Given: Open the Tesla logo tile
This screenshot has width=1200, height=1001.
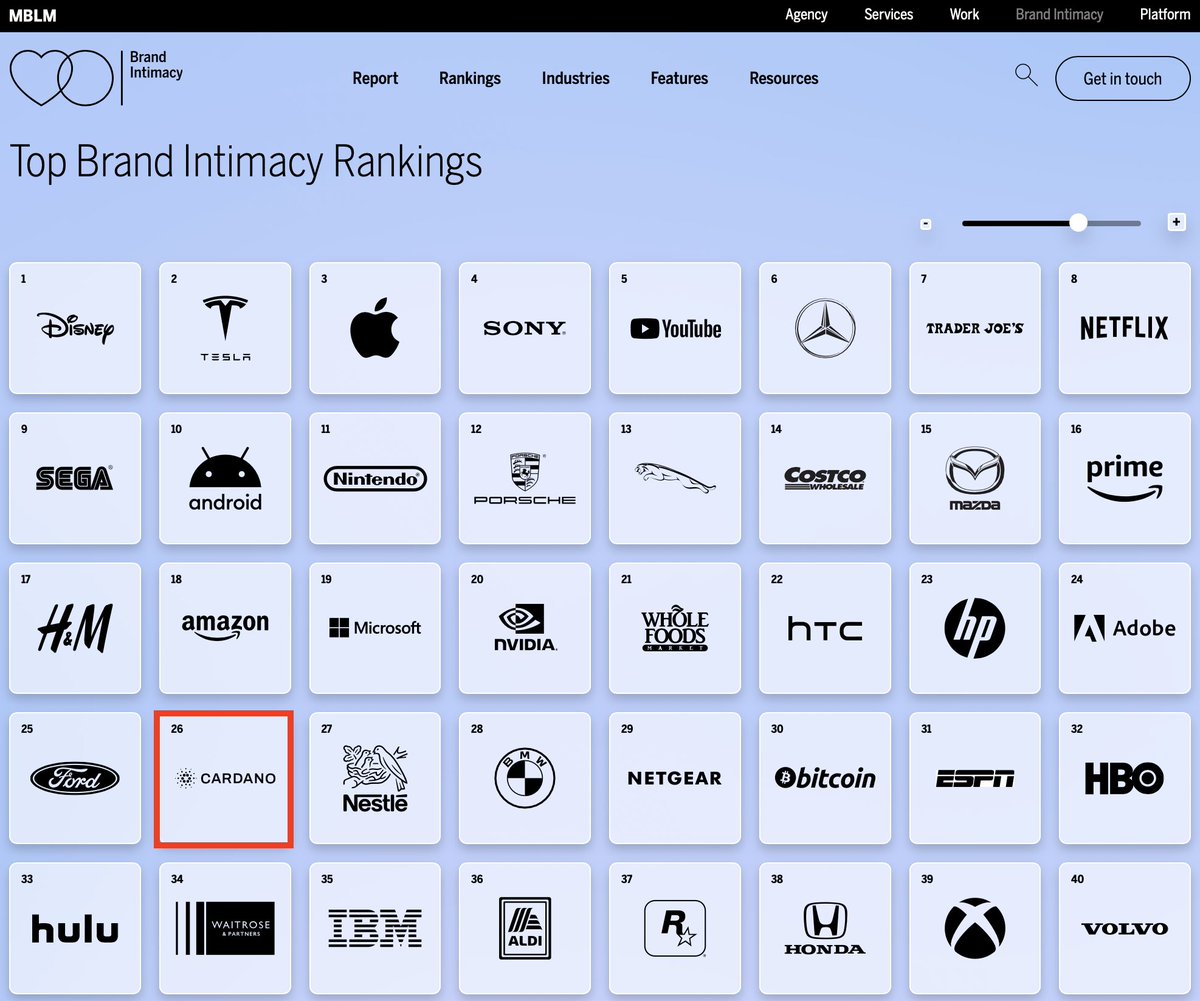Looking at the screenshot, I should pyautogui.click(x=225, y=328).
